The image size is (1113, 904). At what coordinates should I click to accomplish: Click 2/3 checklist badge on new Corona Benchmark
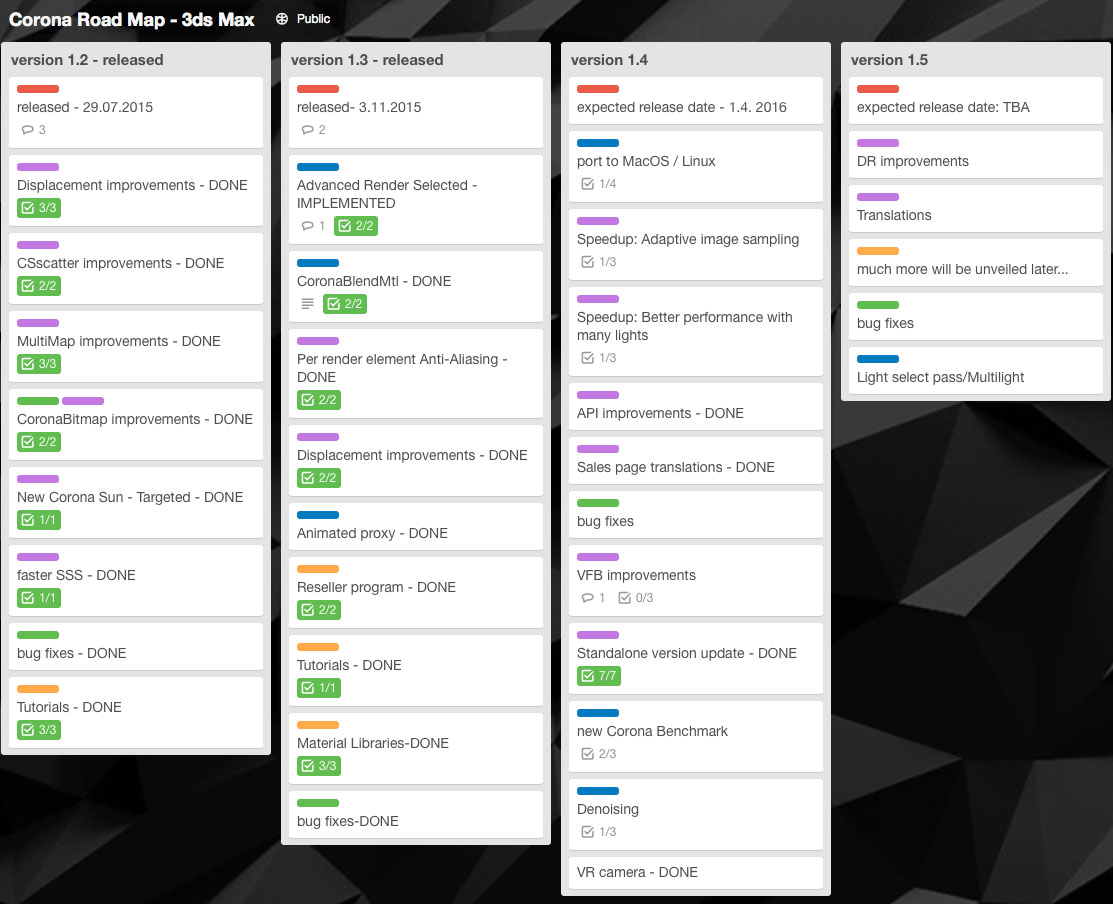click(x=598, y=754)
